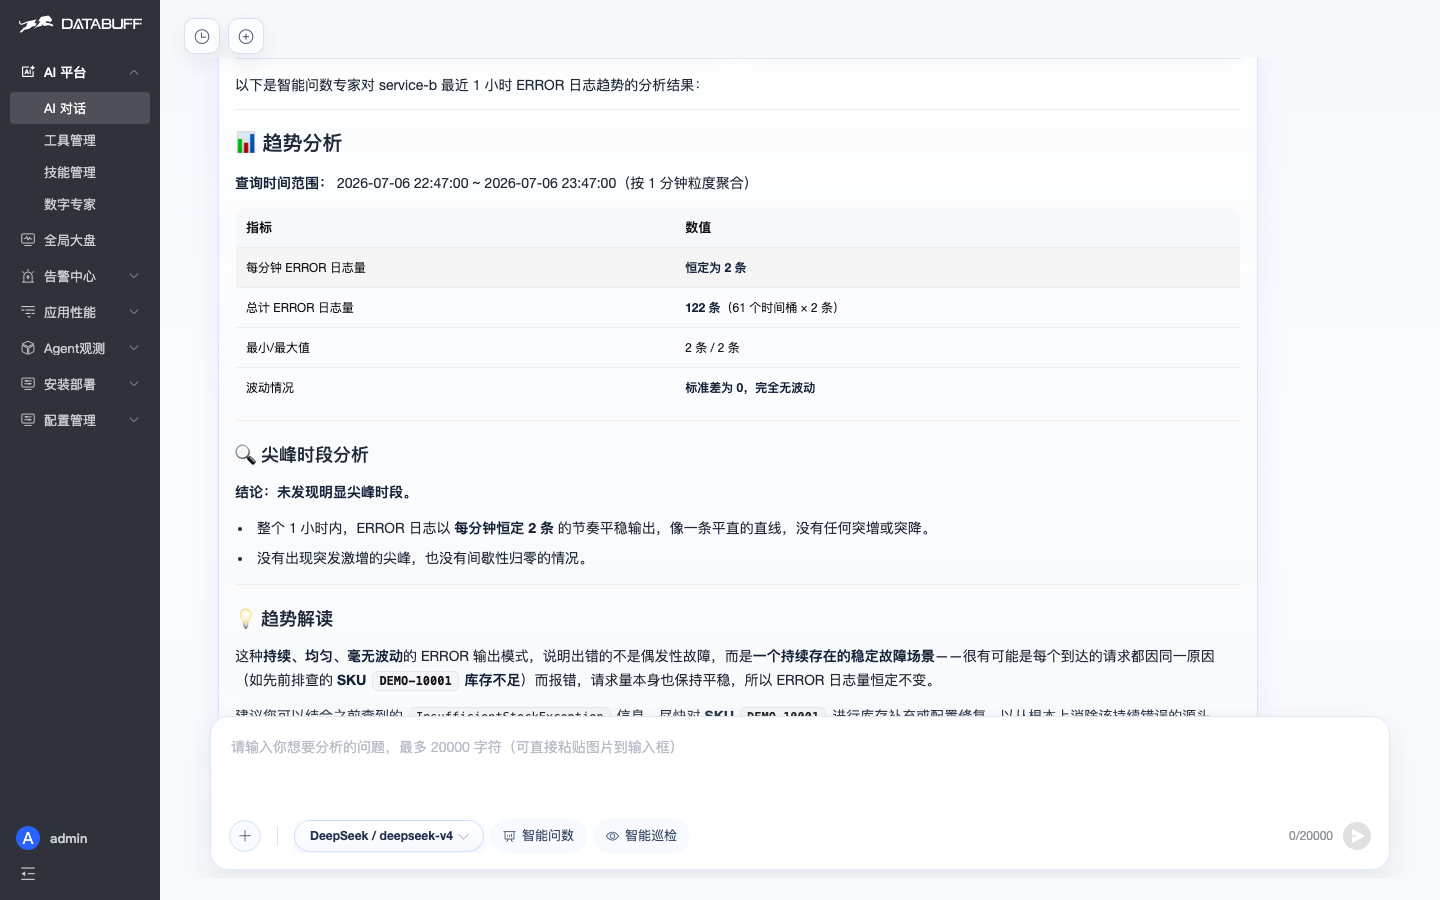Click the 配置管理 icon in sidebar
This screenshot has width=1440, height=900.
[28, 420]
